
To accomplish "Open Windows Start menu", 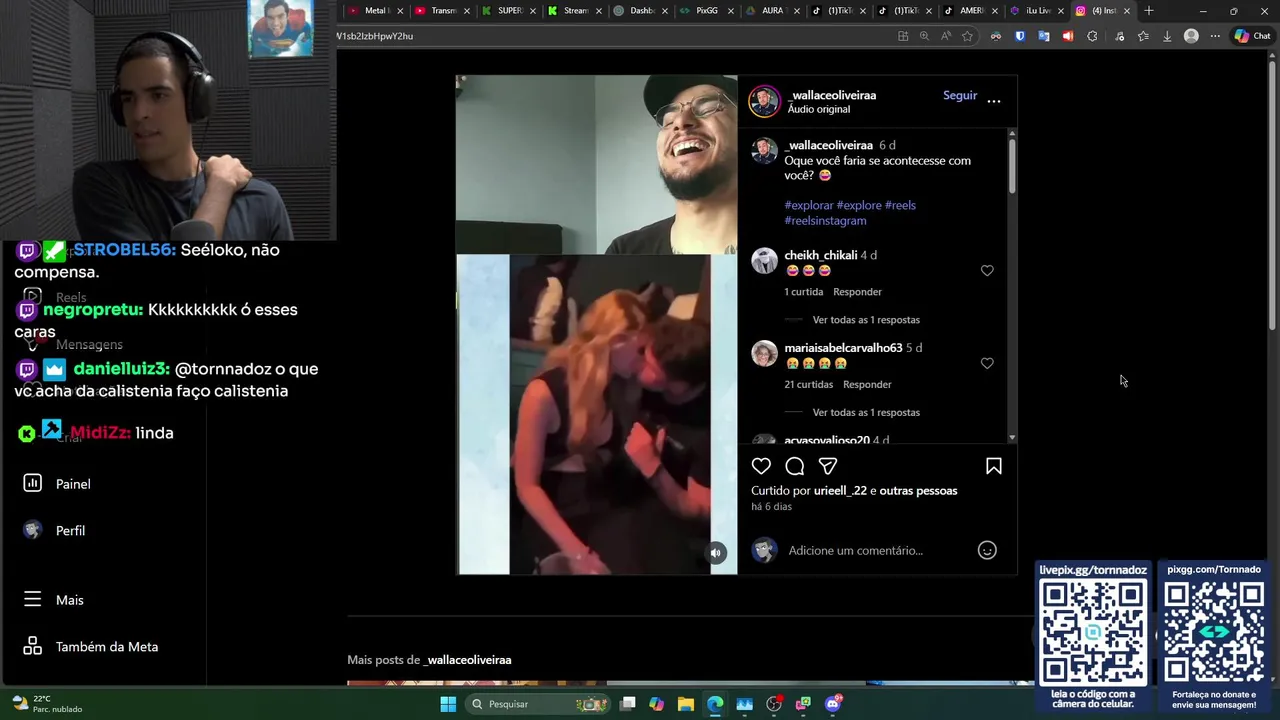I will click(x=448, y=704).
